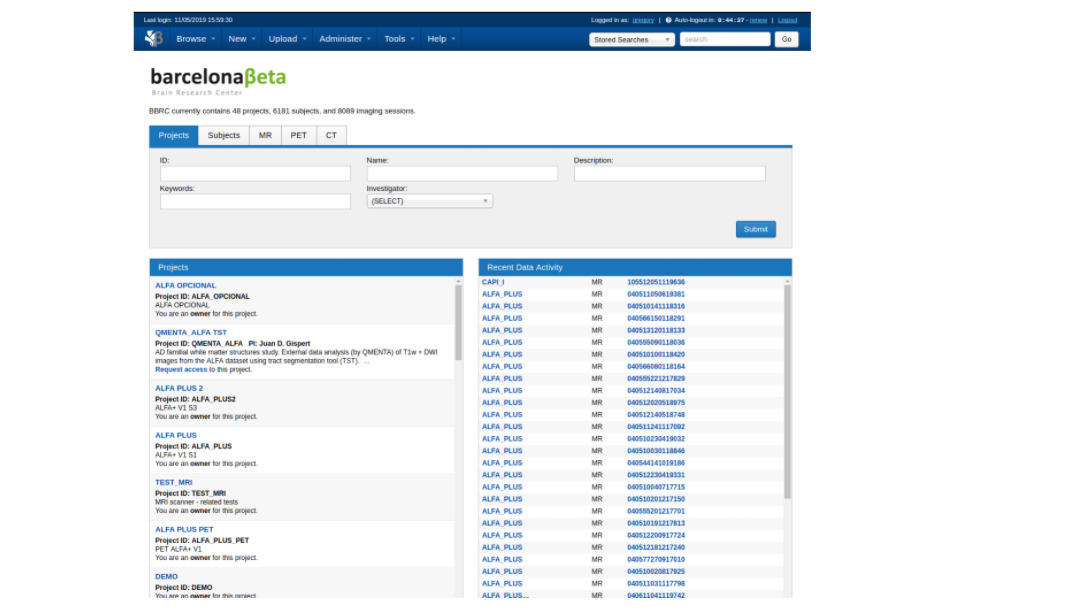Screen dimensions: 1084x610
Task: Click the Logout link
Action: click(x=787, y=20)
